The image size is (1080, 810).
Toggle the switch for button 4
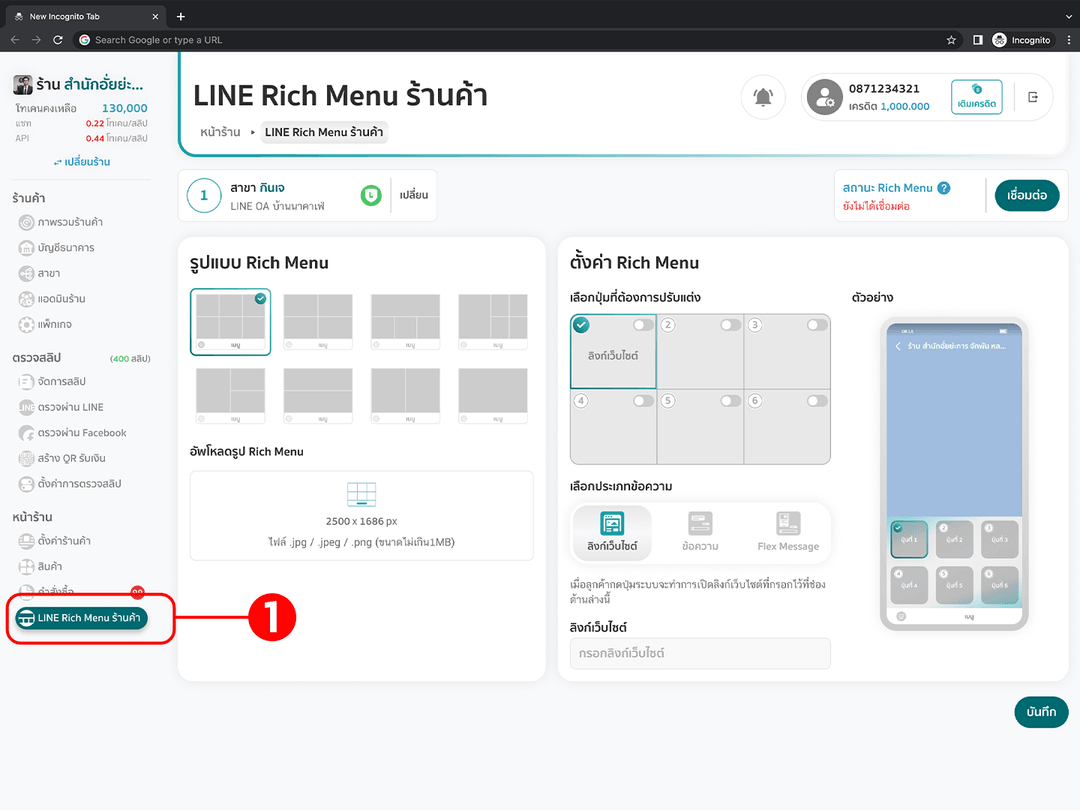pyautogui.click(x=643, y=401)
